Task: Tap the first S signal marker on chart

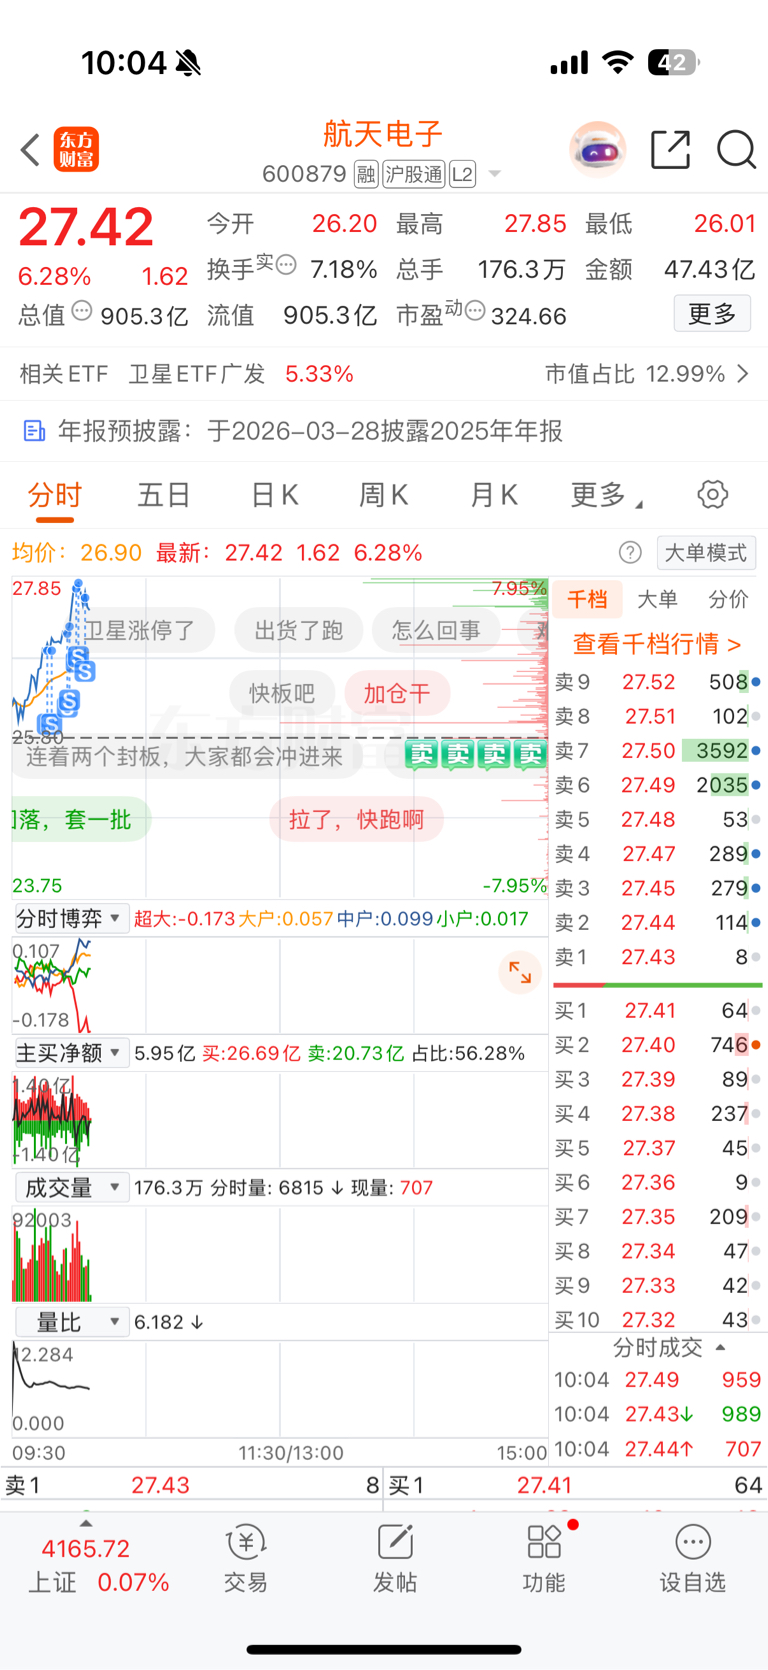Action: [48, 724]
